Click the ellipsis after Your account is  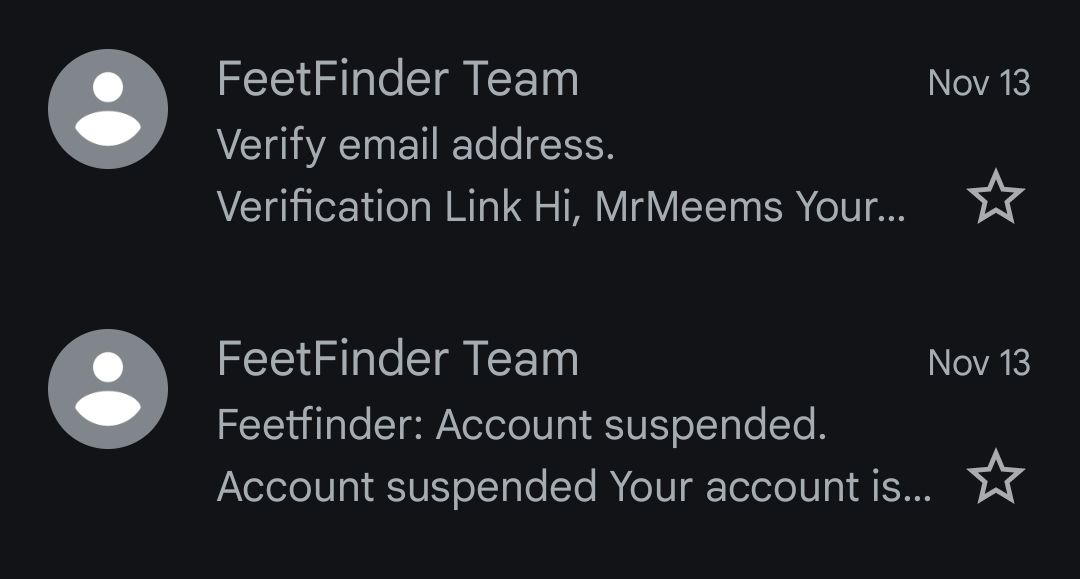918,499
